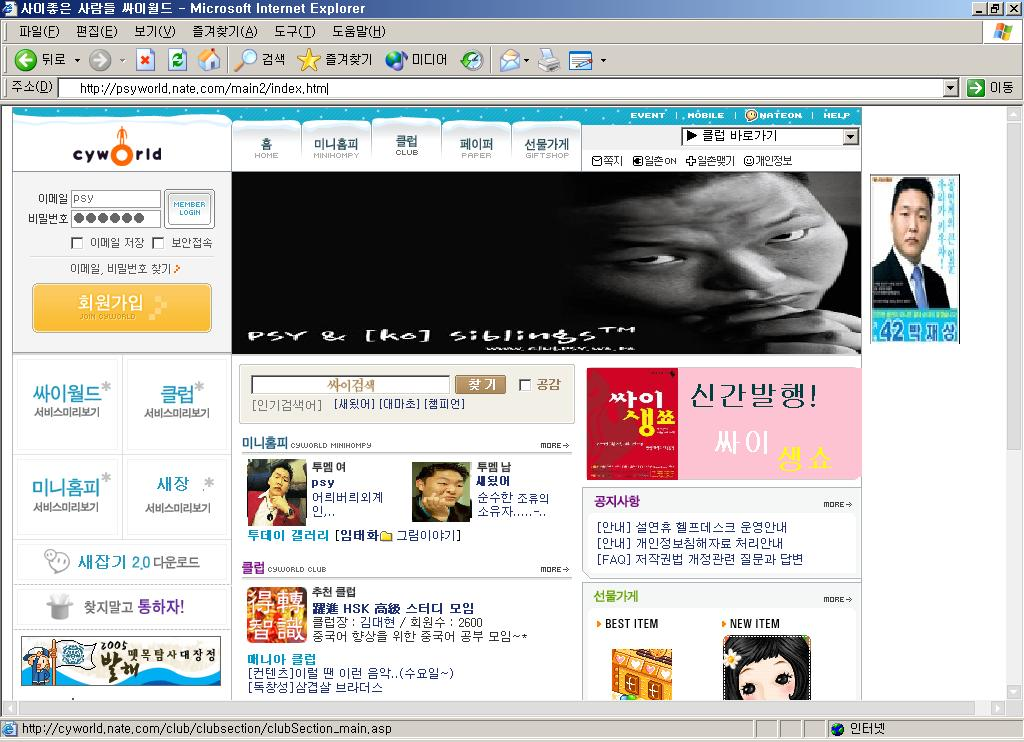Open the 즐겨찾기 star favorites button
This screenshot has width=1024, height=742.
pos(334,60)
